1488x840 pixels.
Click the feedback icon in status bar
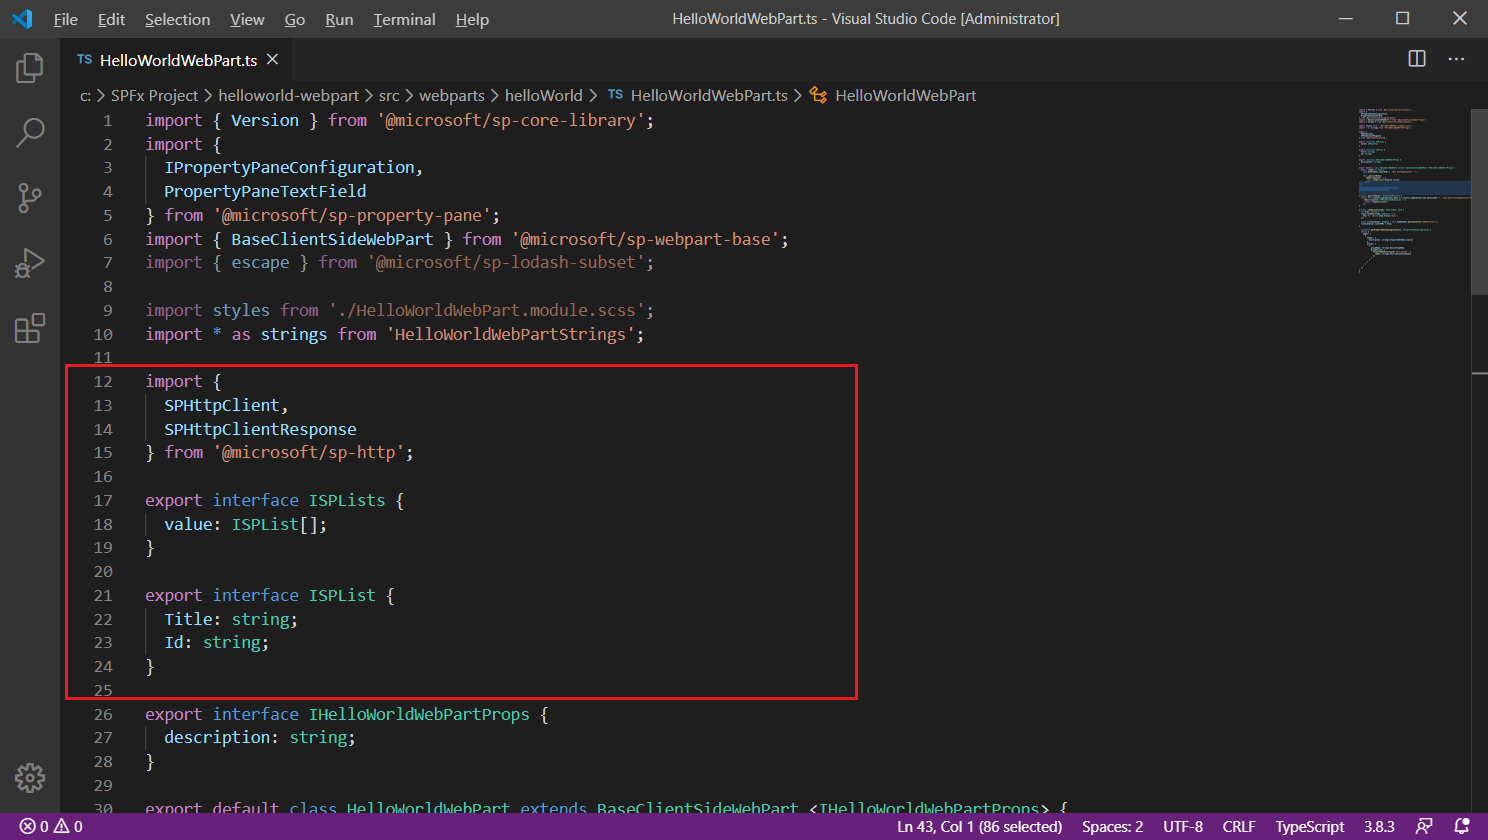1424,826
